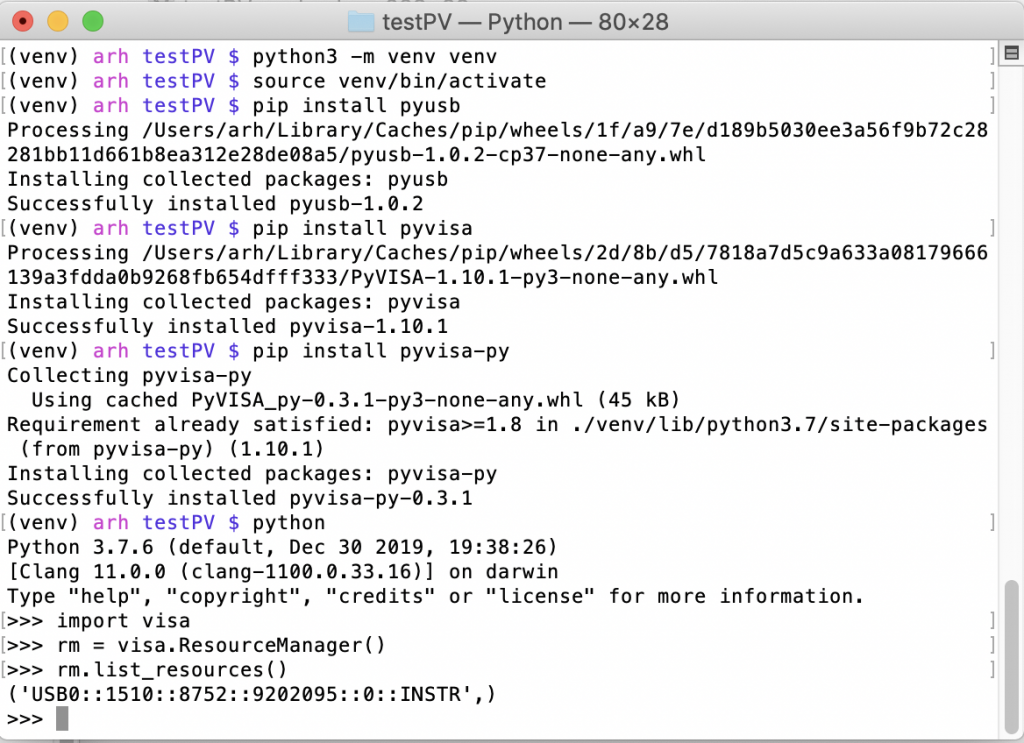Viewport: 1024px width, 743px height.
Task: Click the red close window button
Action: tap(23, 22)
